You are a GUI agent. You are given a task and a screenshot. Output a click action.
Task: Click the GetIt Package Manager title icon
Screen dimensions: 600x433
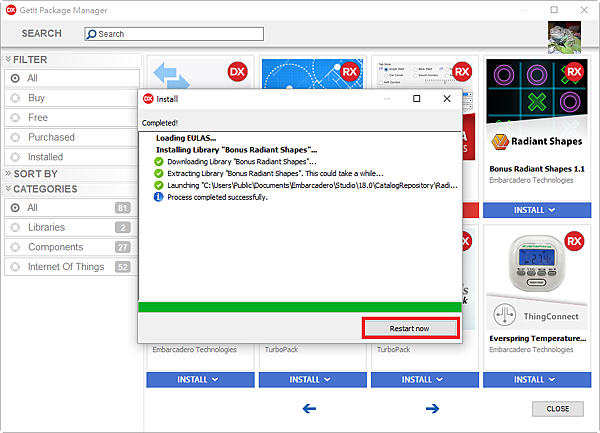click(x=11, y=10)
